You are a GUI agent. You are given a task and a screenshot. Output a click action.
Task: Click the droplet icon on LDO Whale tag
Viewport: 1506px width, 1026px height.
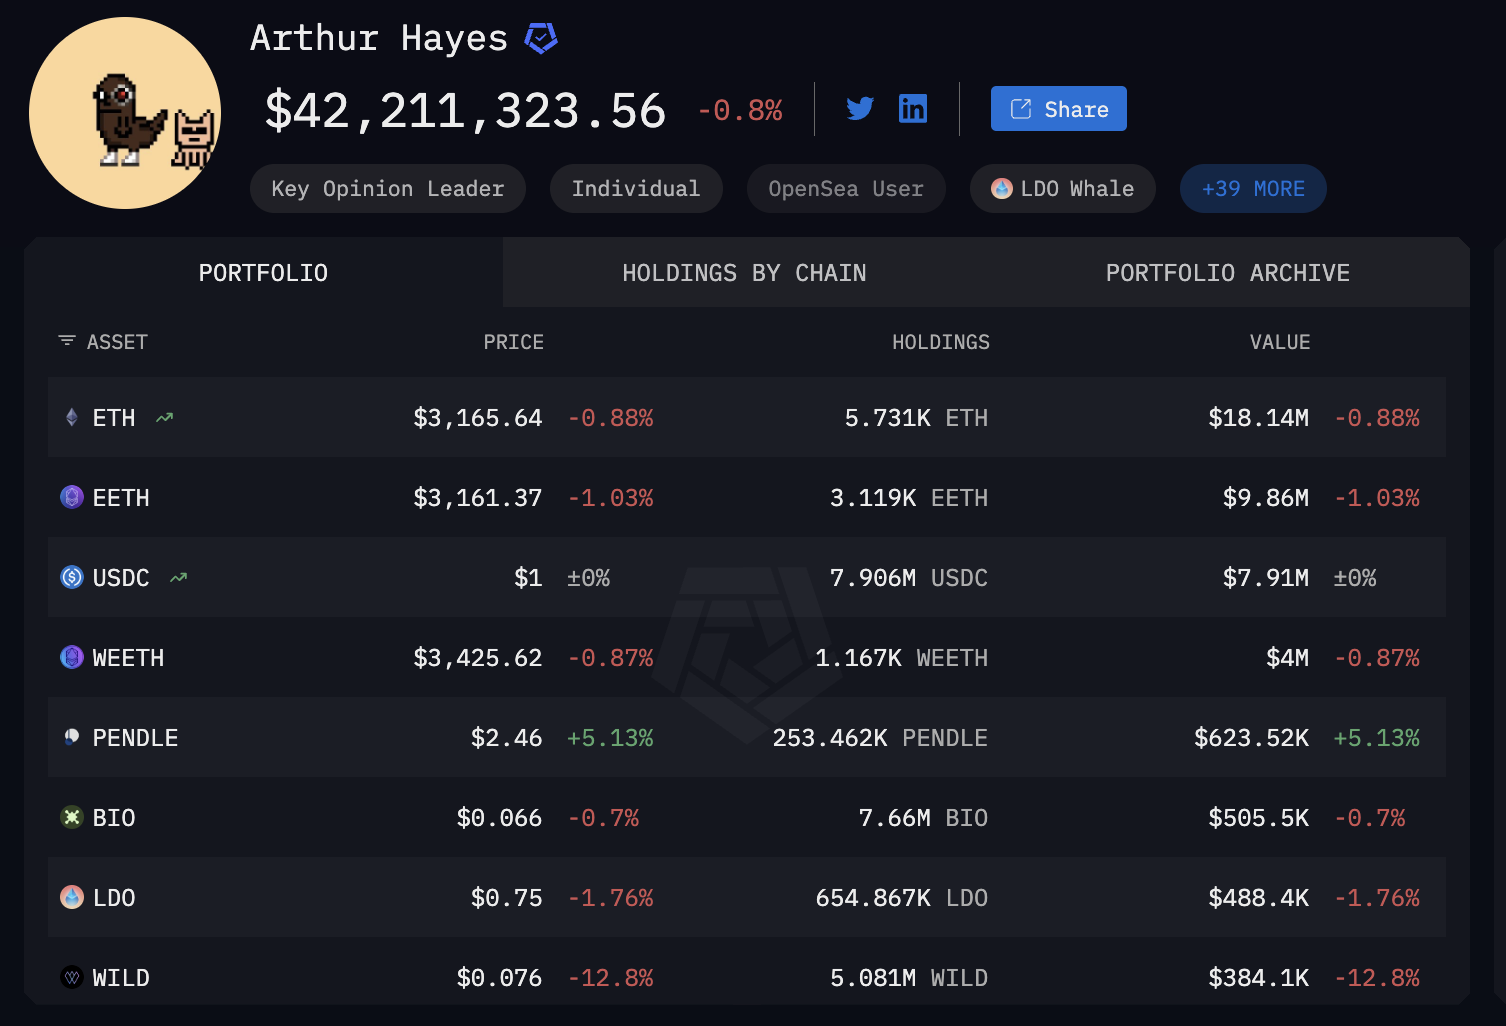point(1002,188)
